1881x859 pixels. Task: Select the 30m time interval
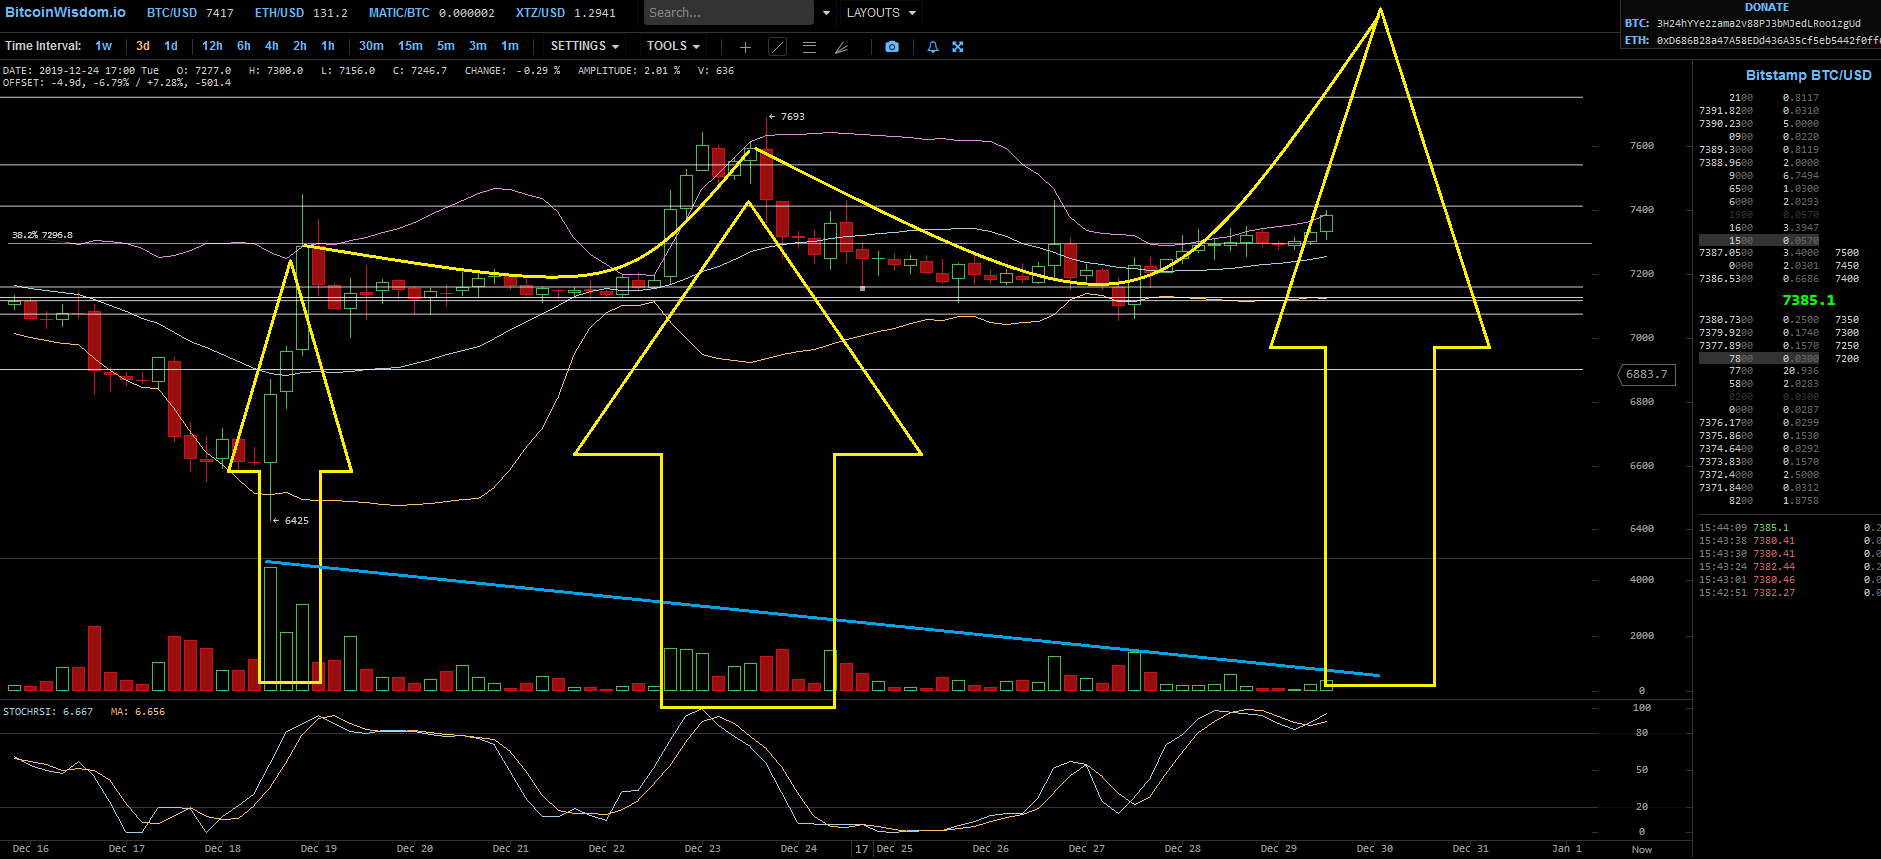point(371,46)
